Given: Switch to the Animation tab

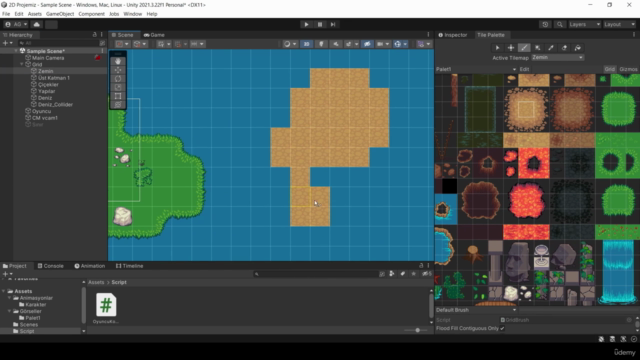Looking at the screenshot, I should 90,266.
